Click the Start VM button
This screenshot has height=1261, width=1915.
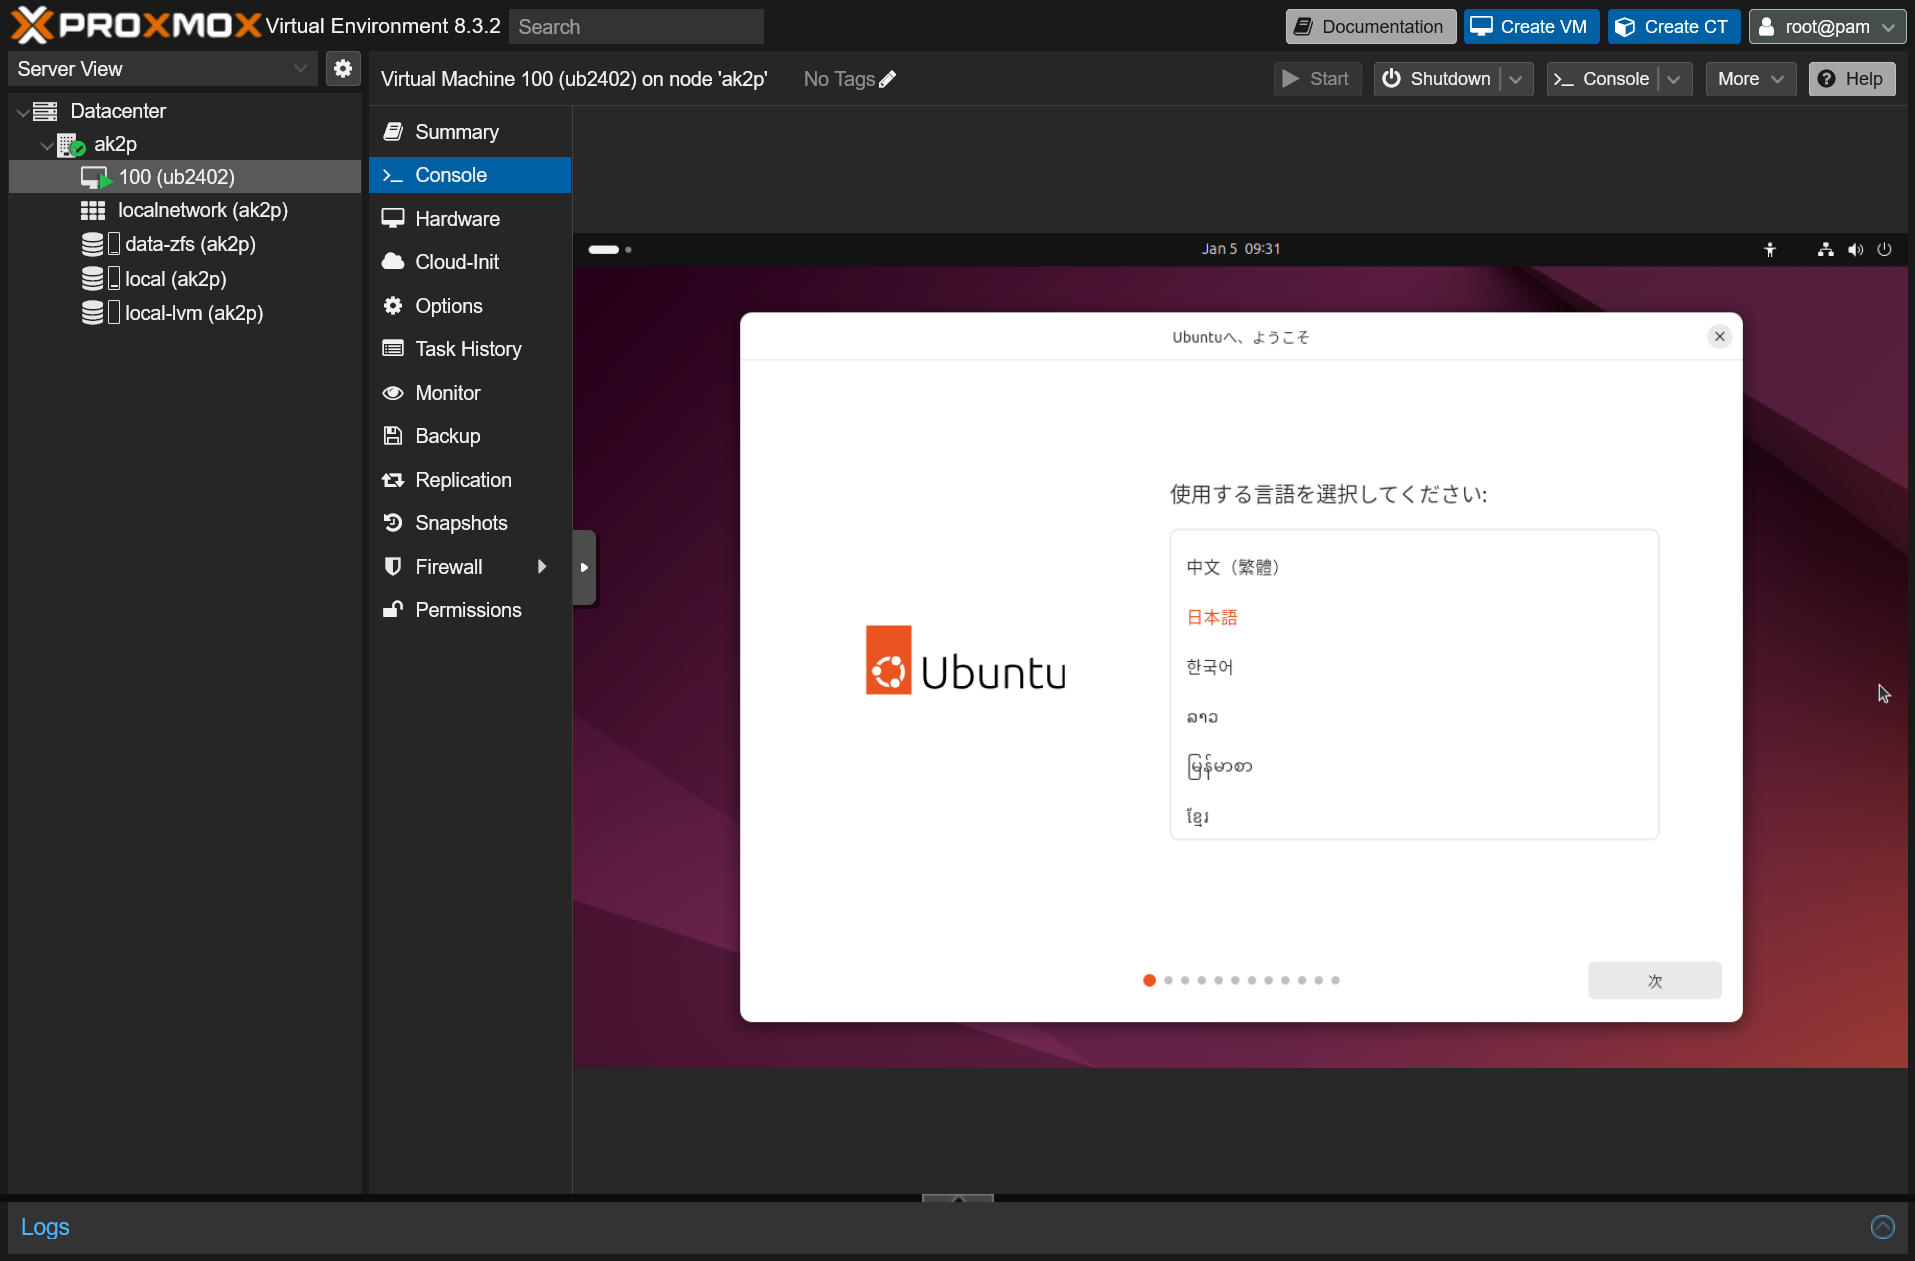pos(1317,79)
